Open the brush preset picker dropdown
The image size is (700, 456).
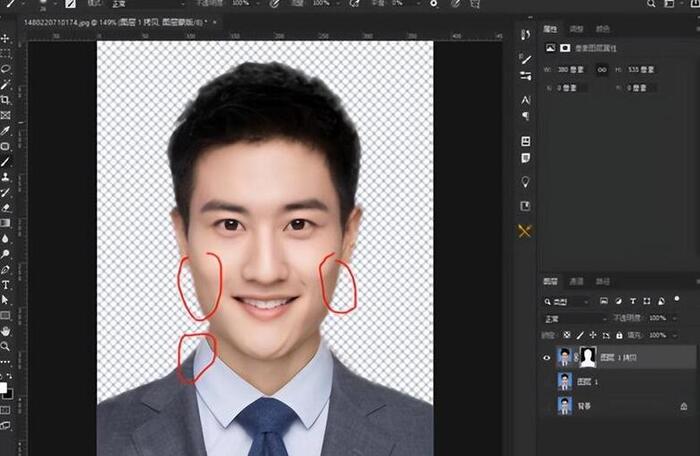(x=55, y=4)
